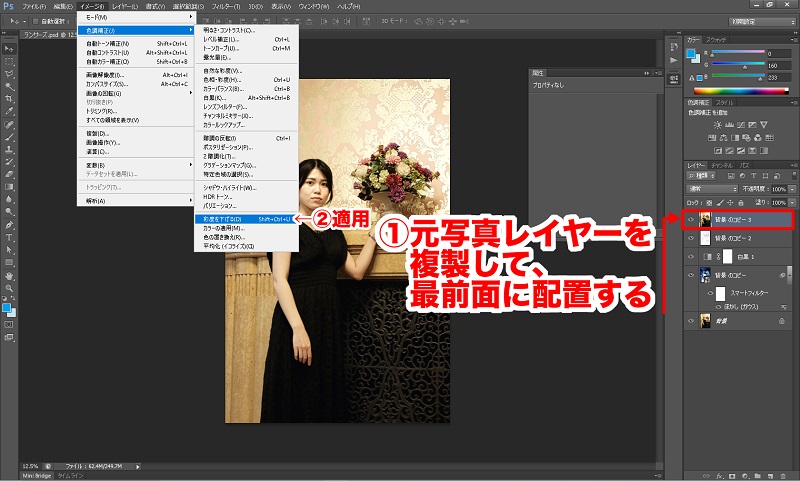This screenshot has height=481, width=800.
Task: Expand the 画像の回転(G) submenu
Action: pos(136,93)
